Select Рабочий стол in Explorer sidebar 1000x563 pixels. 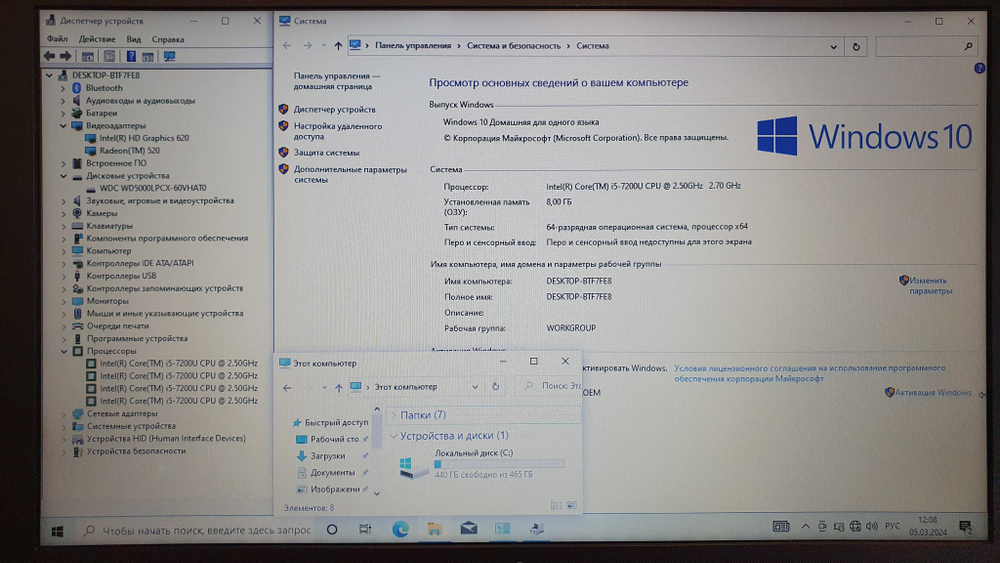[334, 439]
